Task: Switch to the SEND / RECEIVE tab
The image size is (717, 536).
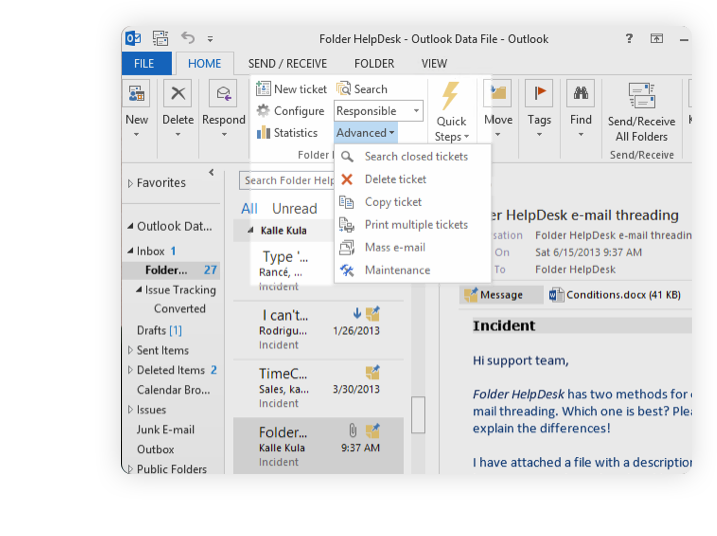Action: 287,64
